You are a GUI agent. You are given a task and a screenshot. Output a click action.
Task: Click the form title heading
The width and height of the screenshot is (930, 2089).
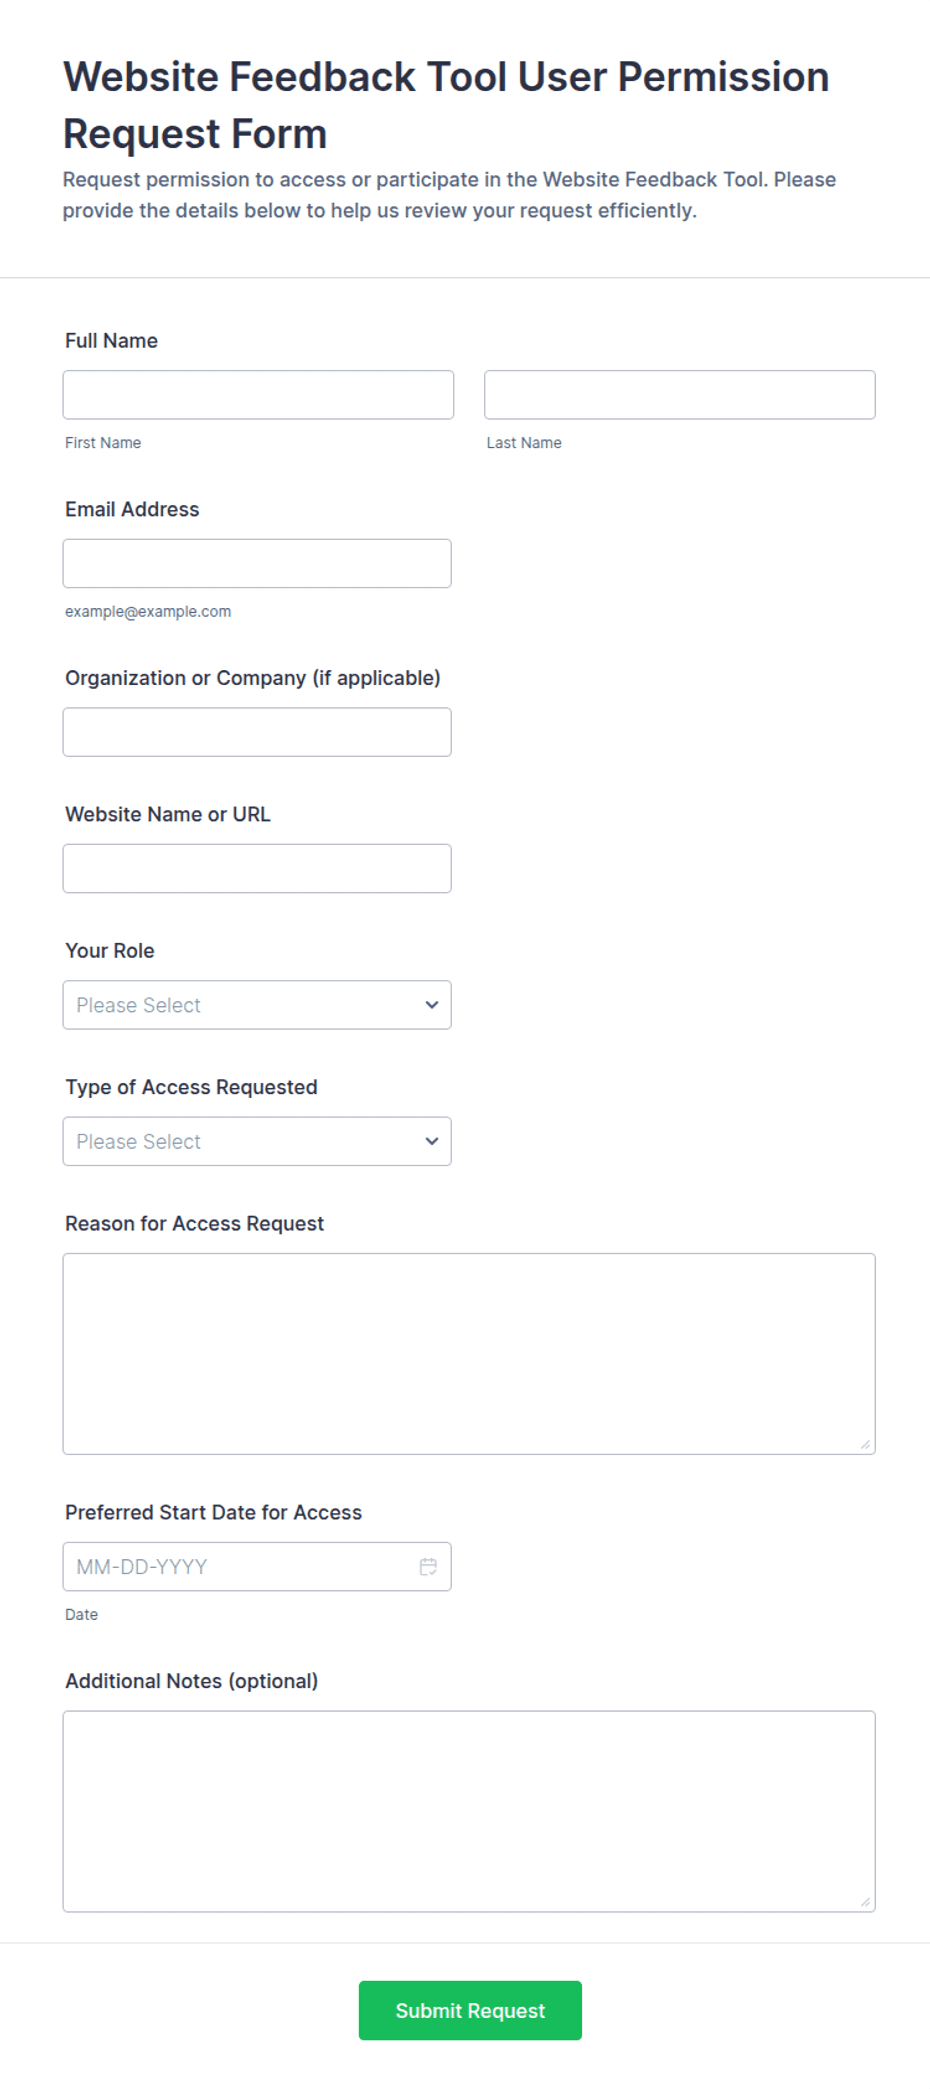click(446, 105)
